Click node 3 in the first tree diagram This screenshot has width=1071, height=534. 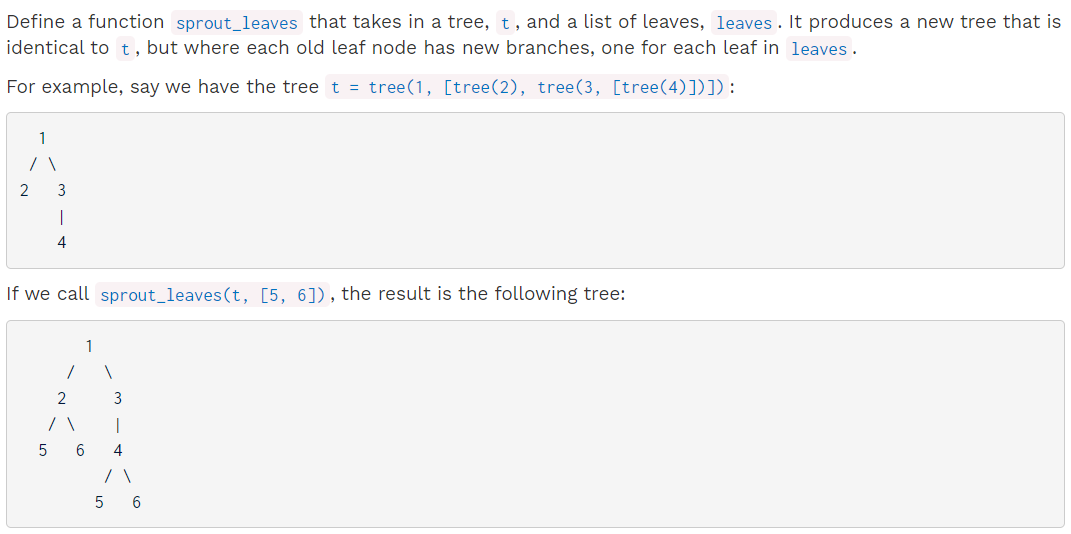pos(61,191)
